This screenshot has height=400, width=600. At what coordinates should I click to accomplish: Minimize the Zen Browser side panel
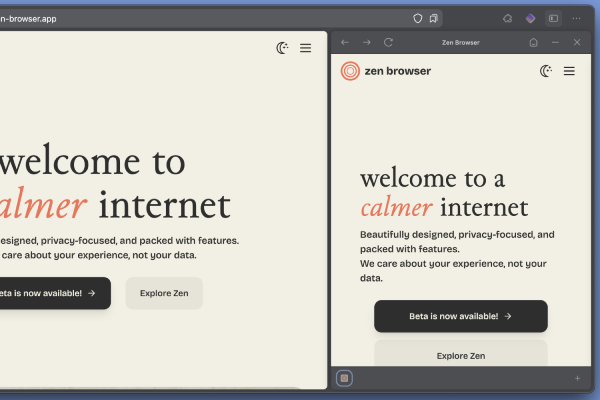(555, 42)
